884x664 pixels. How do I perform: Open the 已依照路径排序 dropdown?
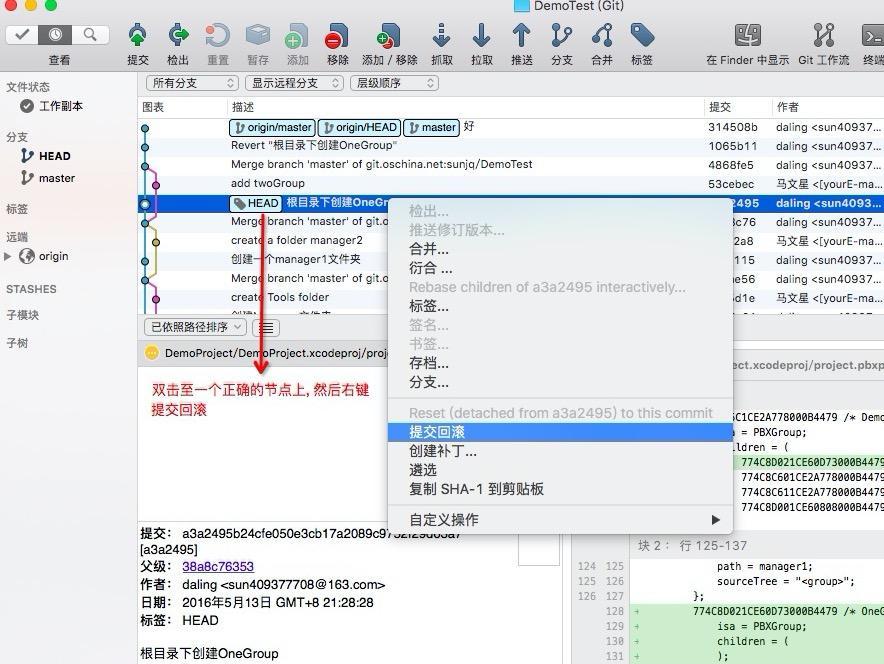196,327
